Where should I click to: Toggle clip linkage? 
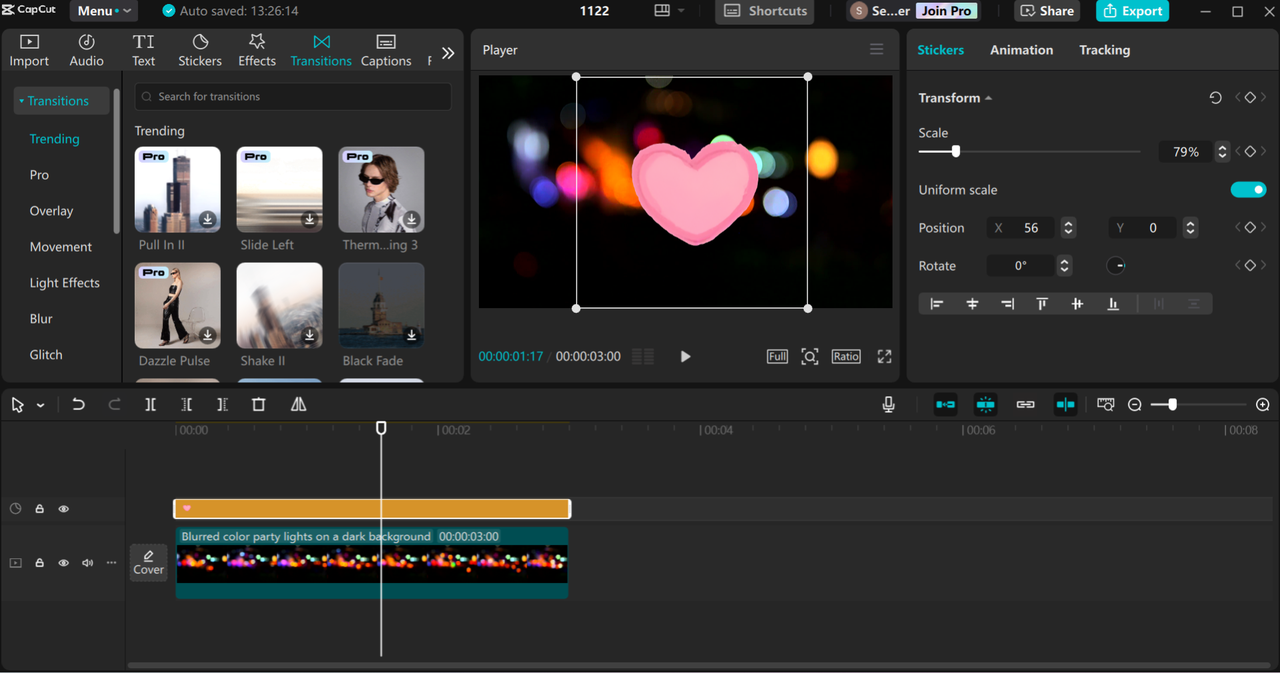(1025, 404)
